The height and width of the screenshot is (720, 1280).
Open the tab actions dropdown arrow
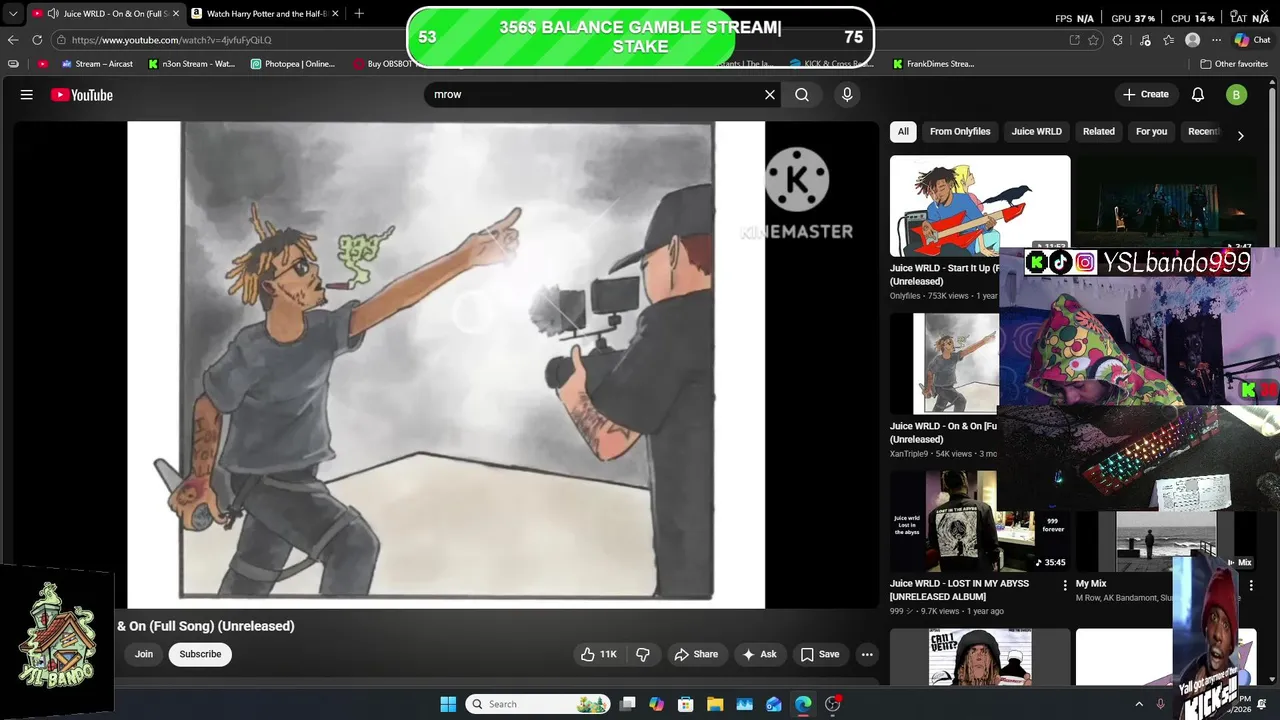point(13,14)
